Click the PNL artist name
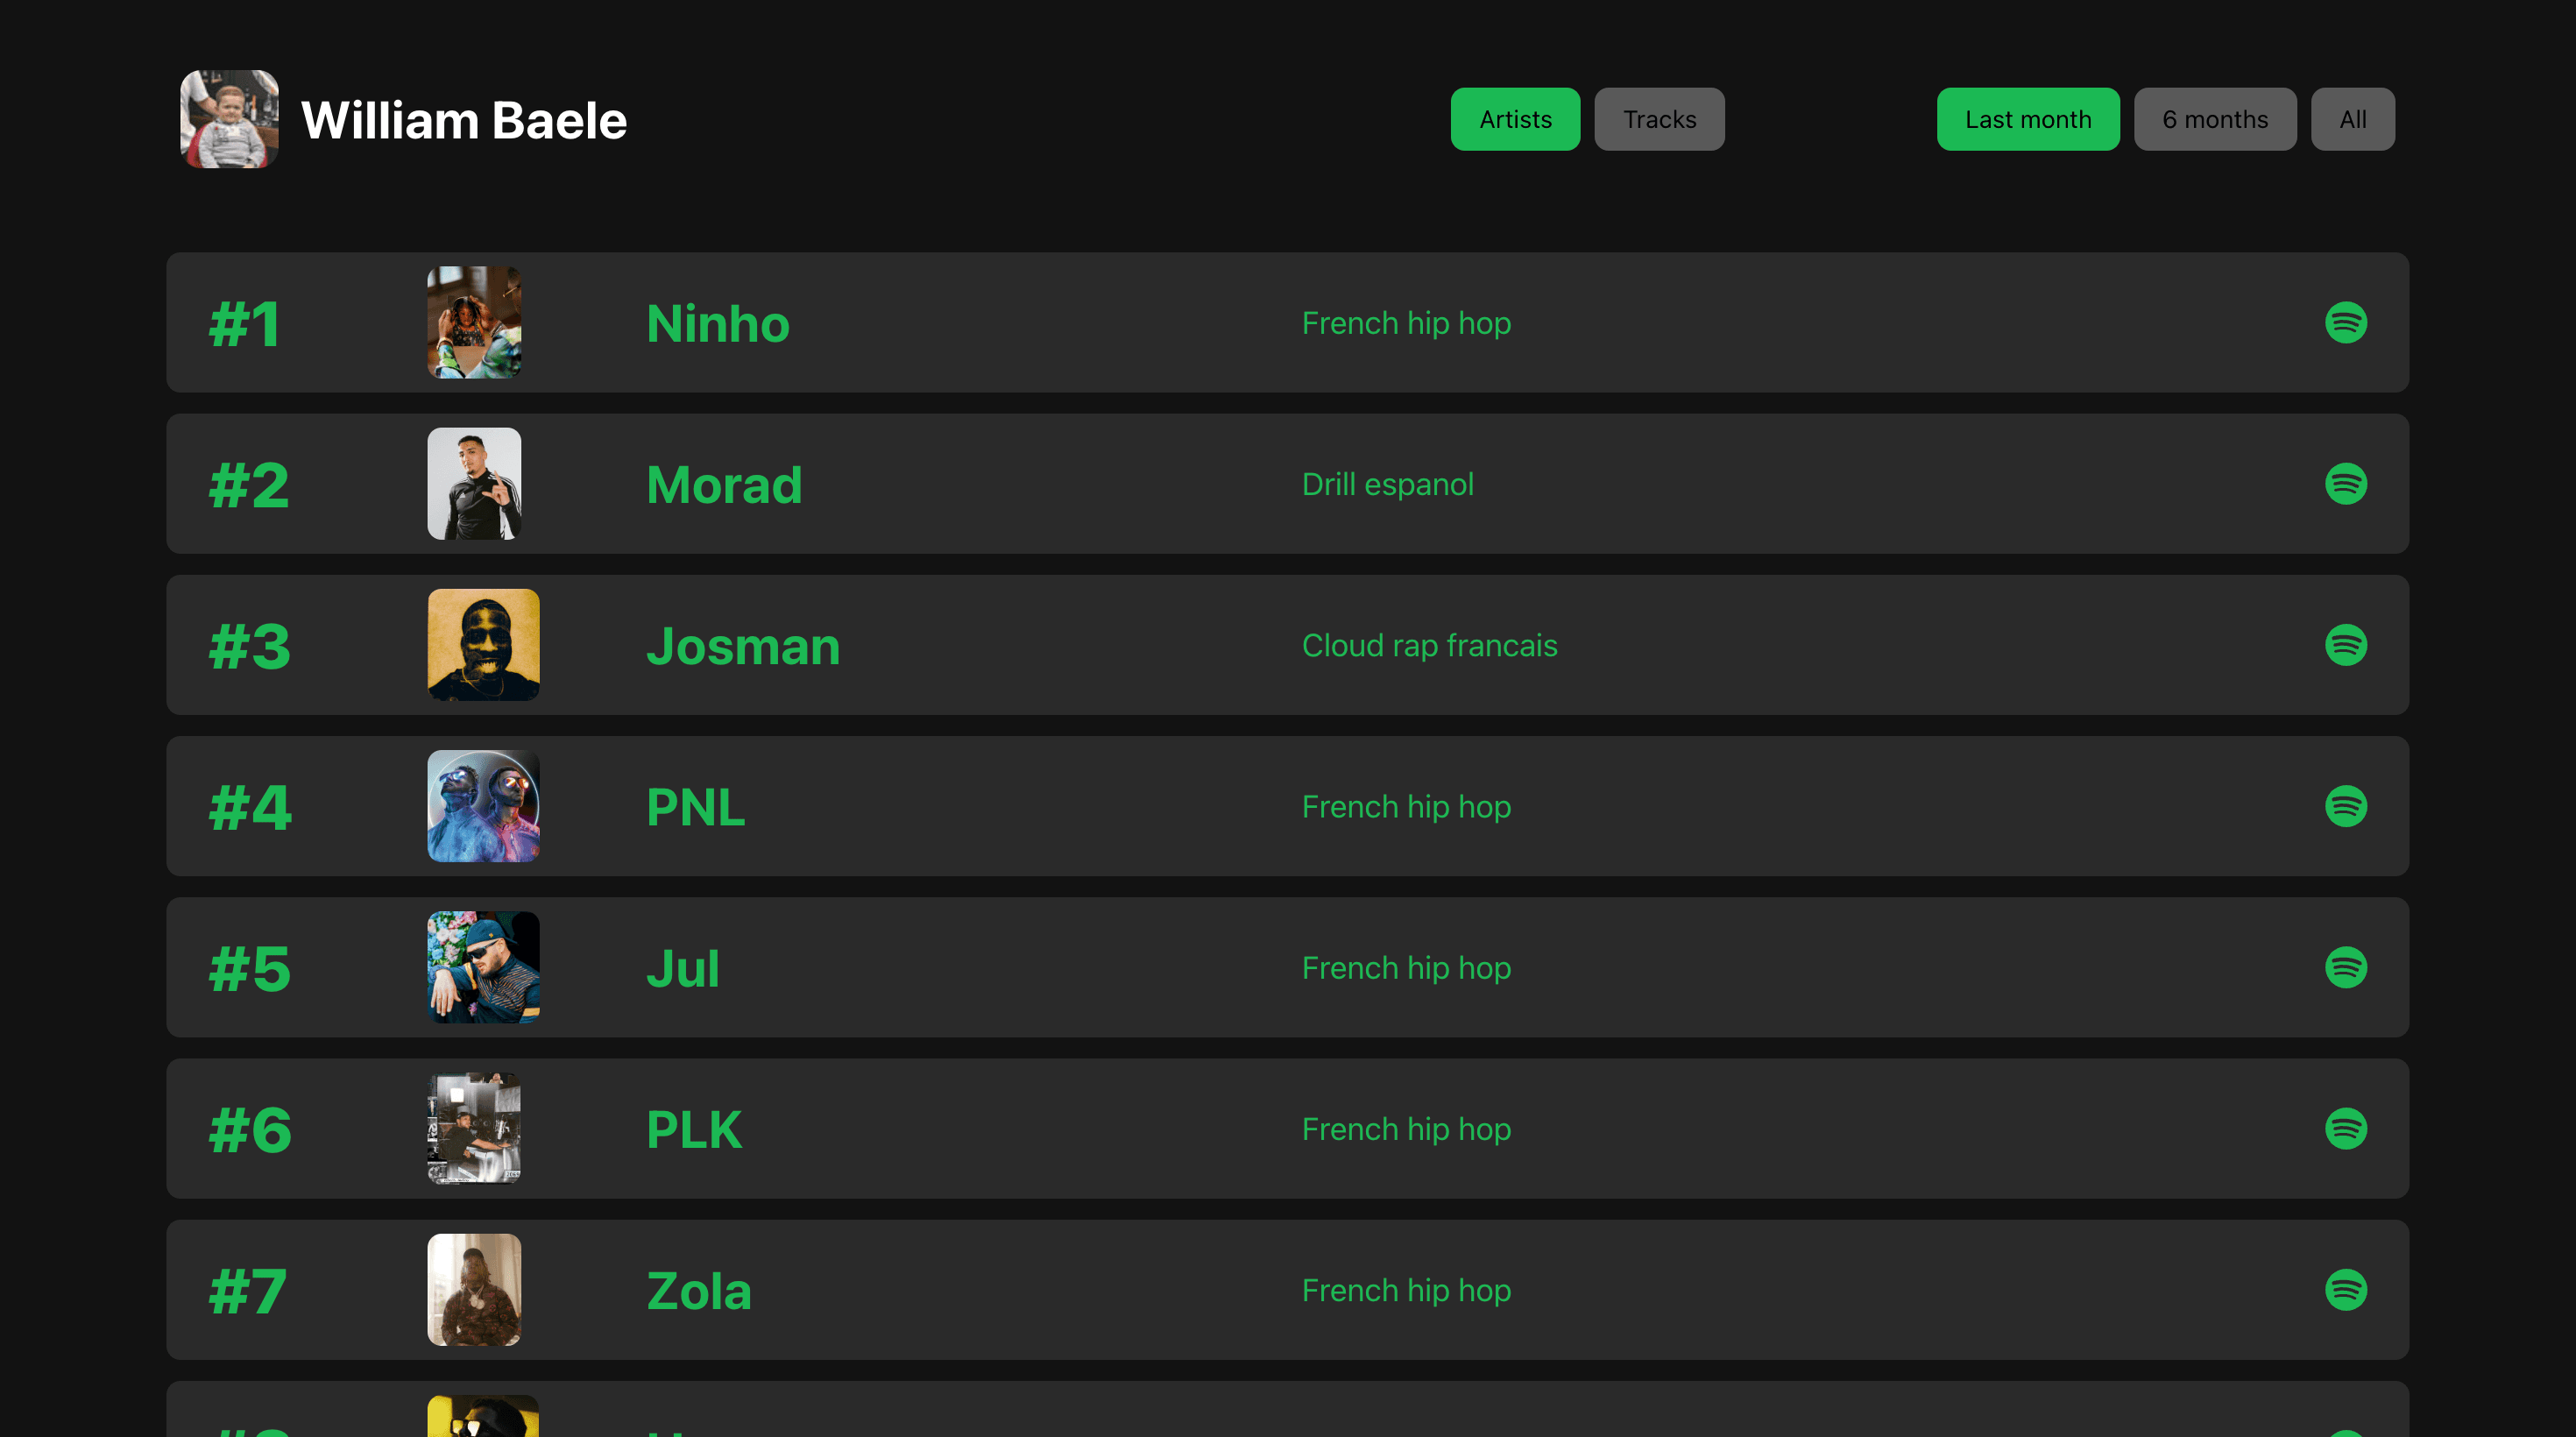The image size is (2576, 1437). pos(695,807)
